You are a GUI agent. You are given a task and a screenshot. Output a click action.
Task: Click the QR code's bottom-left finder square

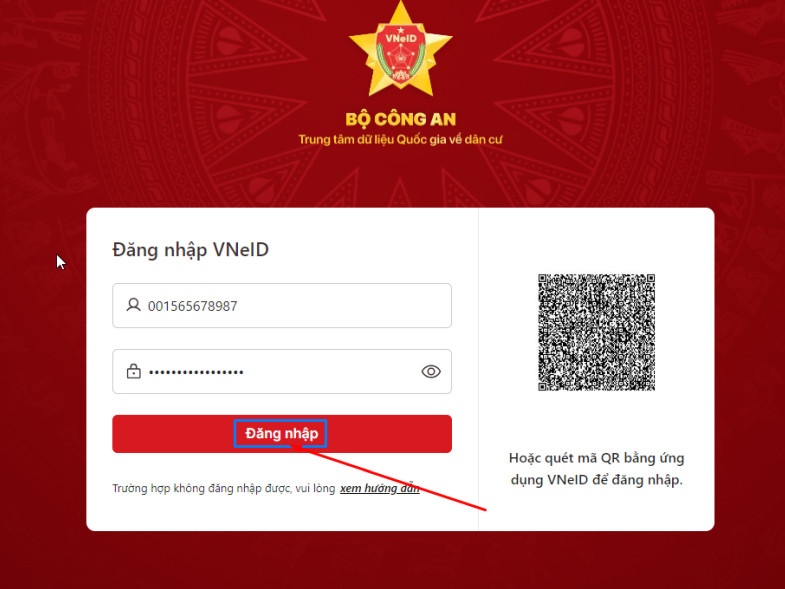click(544, 386)
